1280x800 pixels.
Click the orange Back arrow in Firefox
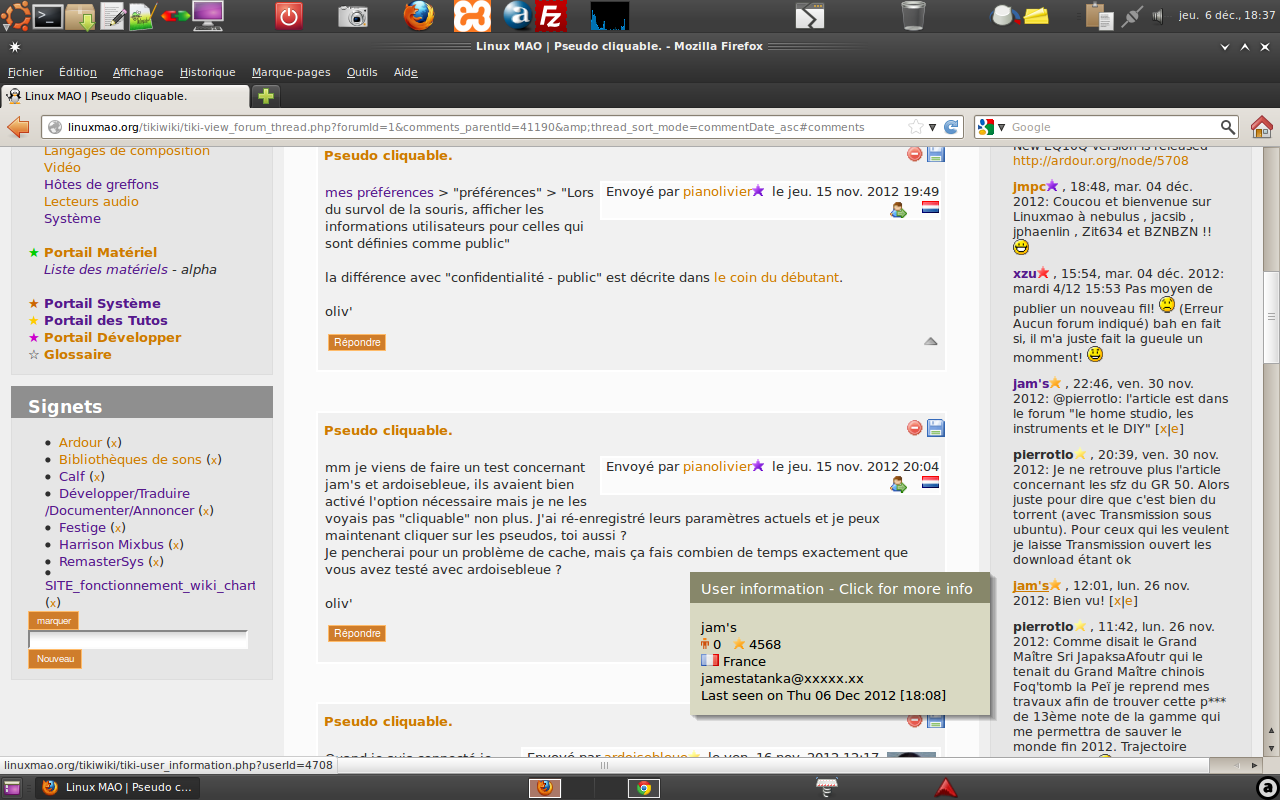(18, 127)
